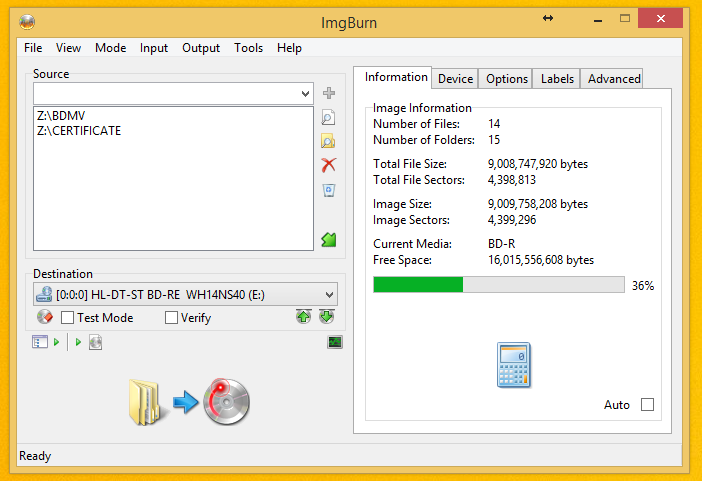The image size is (702, 481).
Task: Browse for a file icon
Action: click(x=328, y=117)
